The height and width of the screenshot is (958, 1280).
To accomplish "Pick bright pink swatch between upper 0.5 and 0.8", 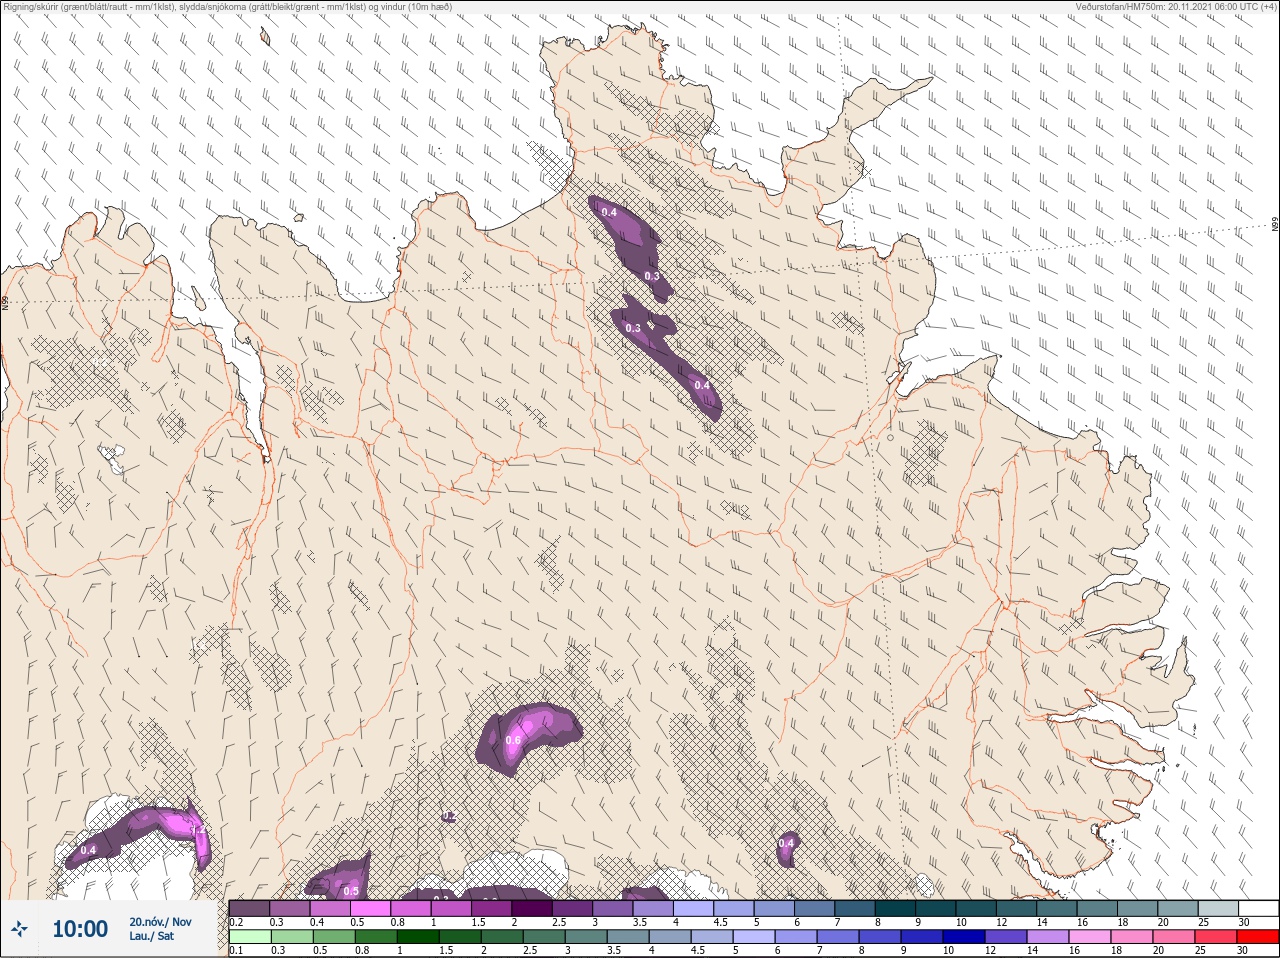I will coord(372,908).
